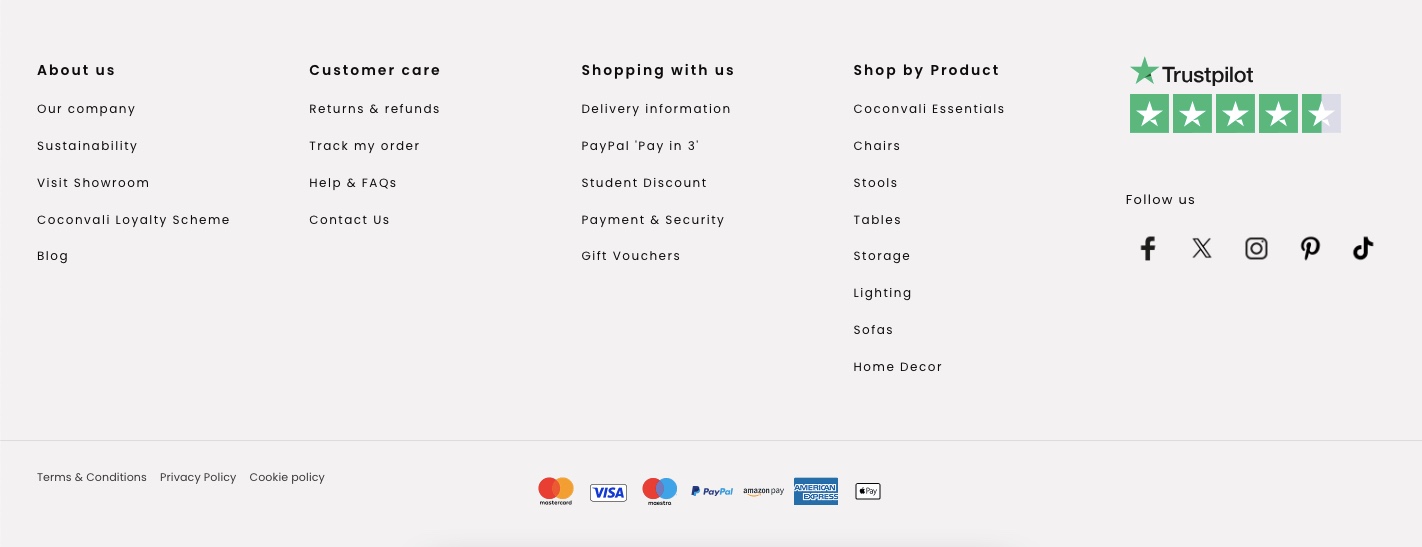Click the Trustpilot logo
The height and width of the screenshot is (547, 1422).
pos(1191,72)
